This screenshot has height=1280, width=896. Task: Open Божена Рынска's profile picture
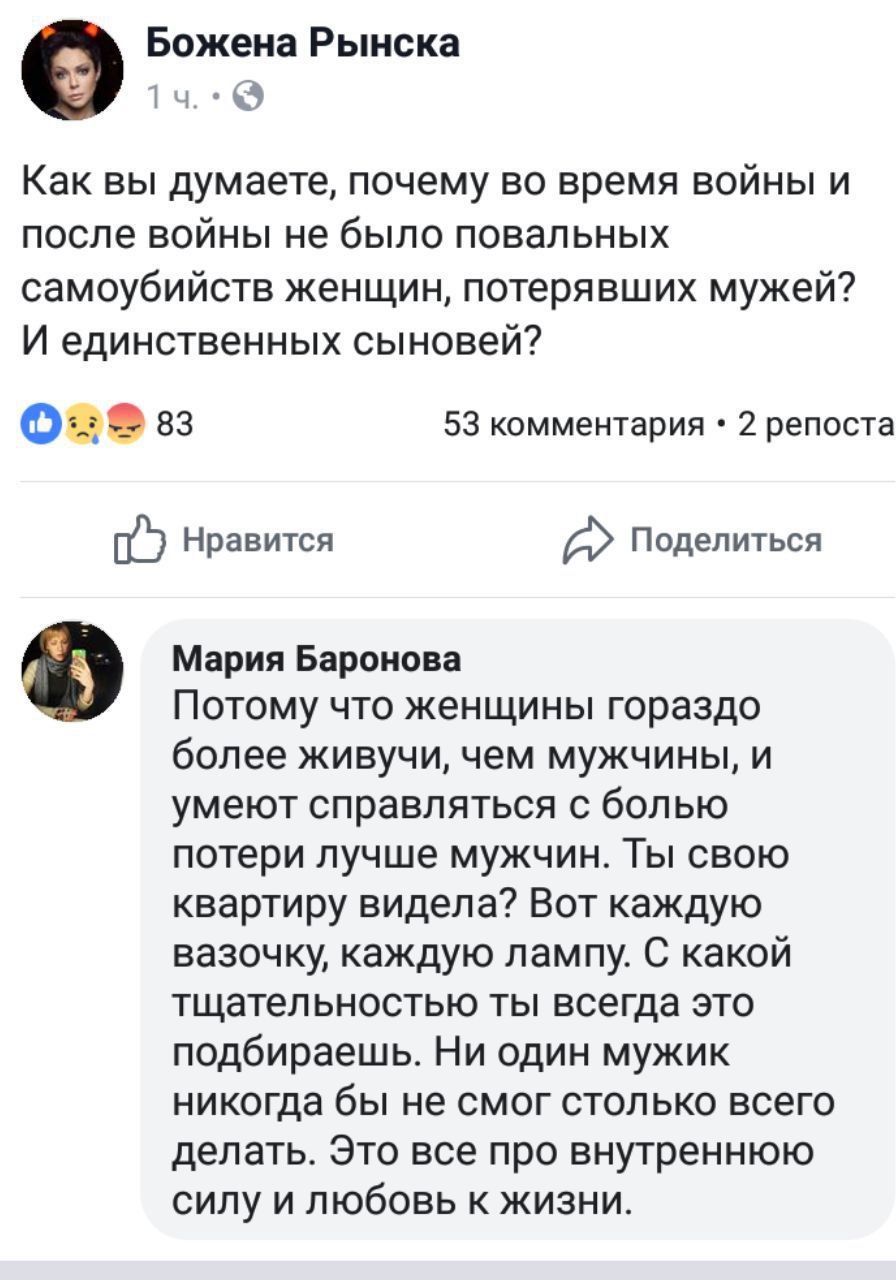[73, 70]
